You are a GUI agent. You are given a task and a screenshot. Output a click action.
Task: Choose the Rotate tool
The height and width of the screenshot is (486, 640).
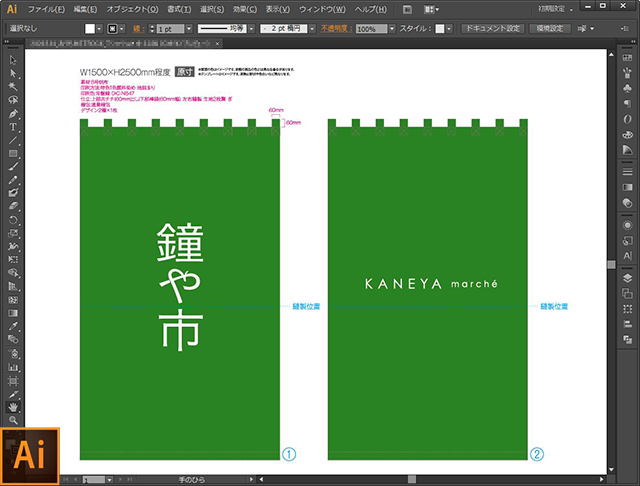(x=14, y=218)
